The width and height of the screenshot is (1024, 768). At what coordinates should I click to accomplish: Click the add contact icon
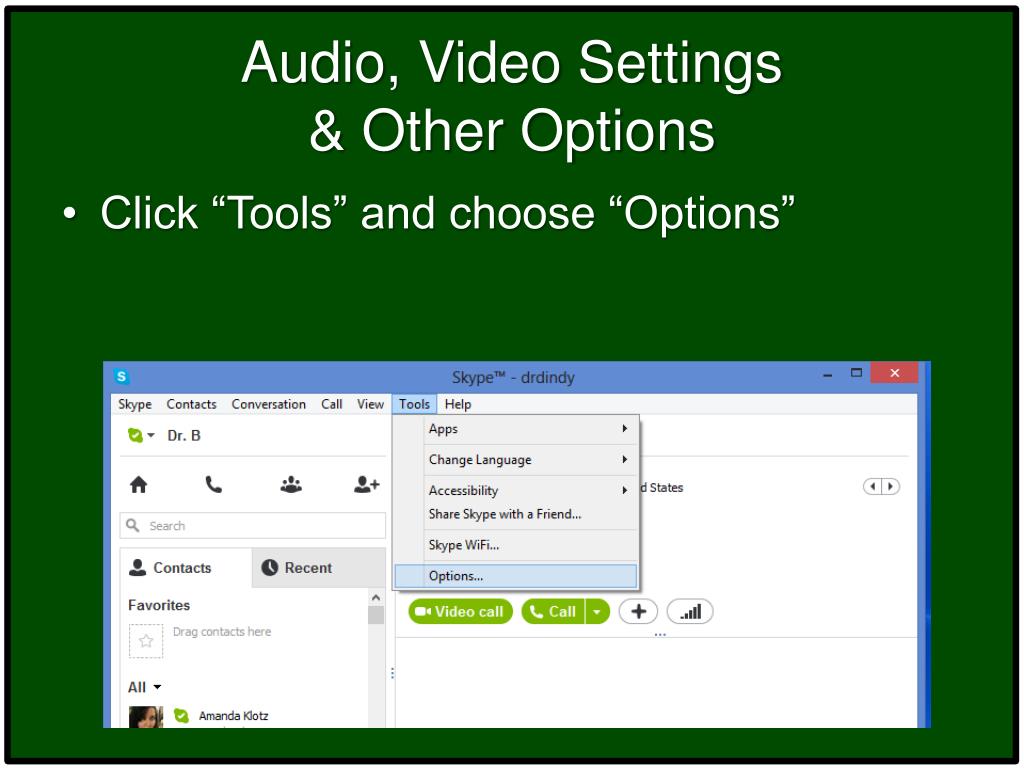tap(366, 485)
